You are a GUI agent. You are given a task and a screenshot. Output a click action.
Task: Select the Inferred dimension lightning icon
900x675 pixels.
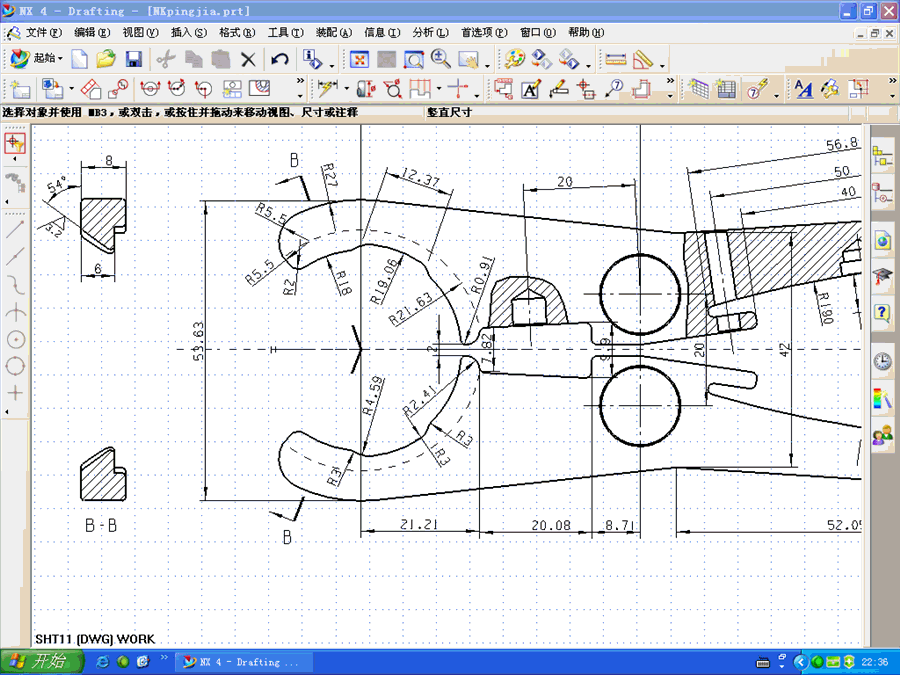pos(328,89)
